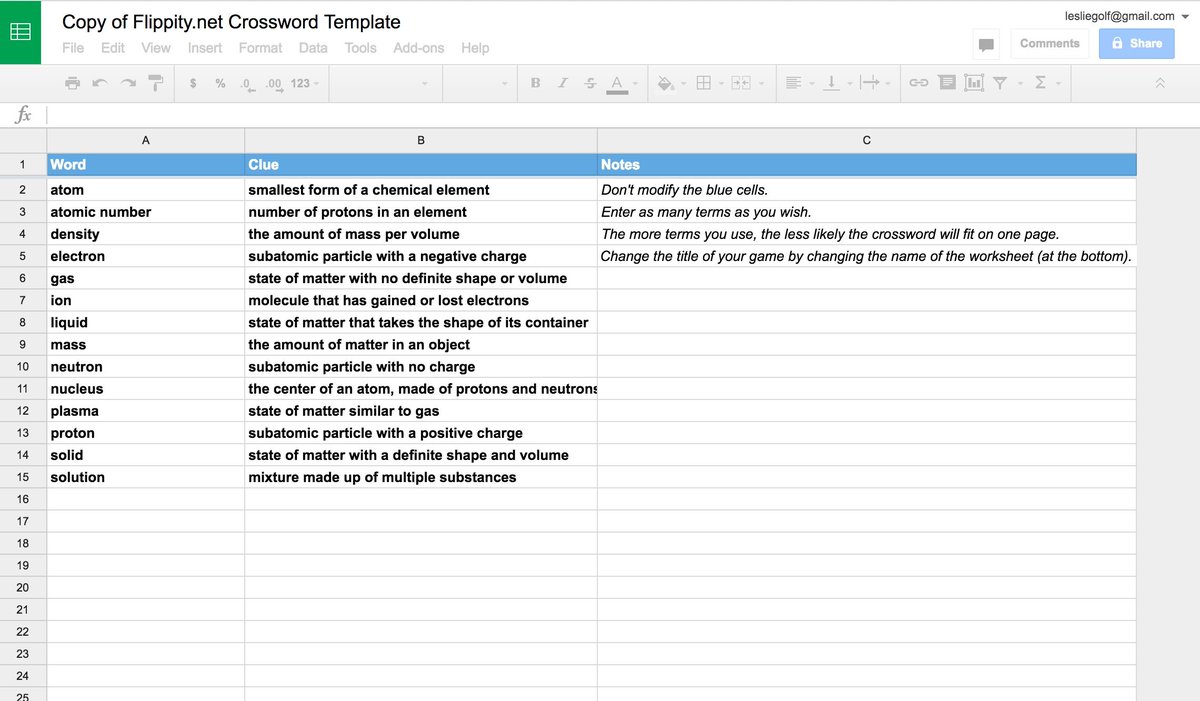
Task: Toggle bold formatting
Action: point(535,83)
